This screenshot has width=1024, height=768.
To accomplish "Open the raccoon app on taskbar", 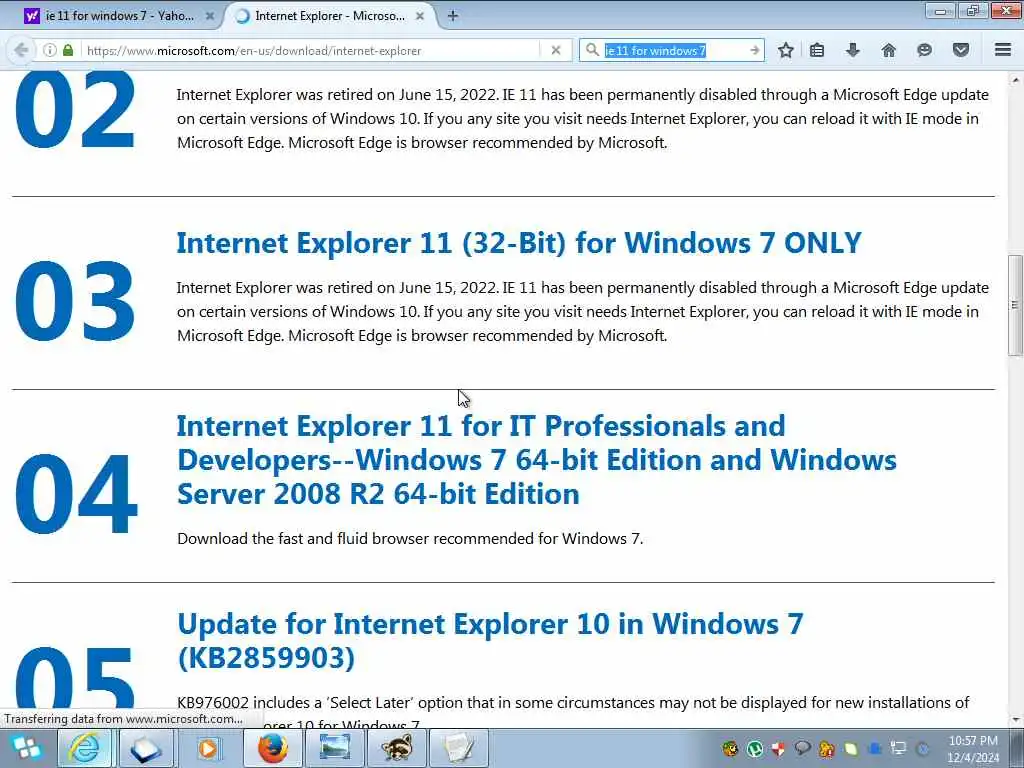I will pos(396,748).
